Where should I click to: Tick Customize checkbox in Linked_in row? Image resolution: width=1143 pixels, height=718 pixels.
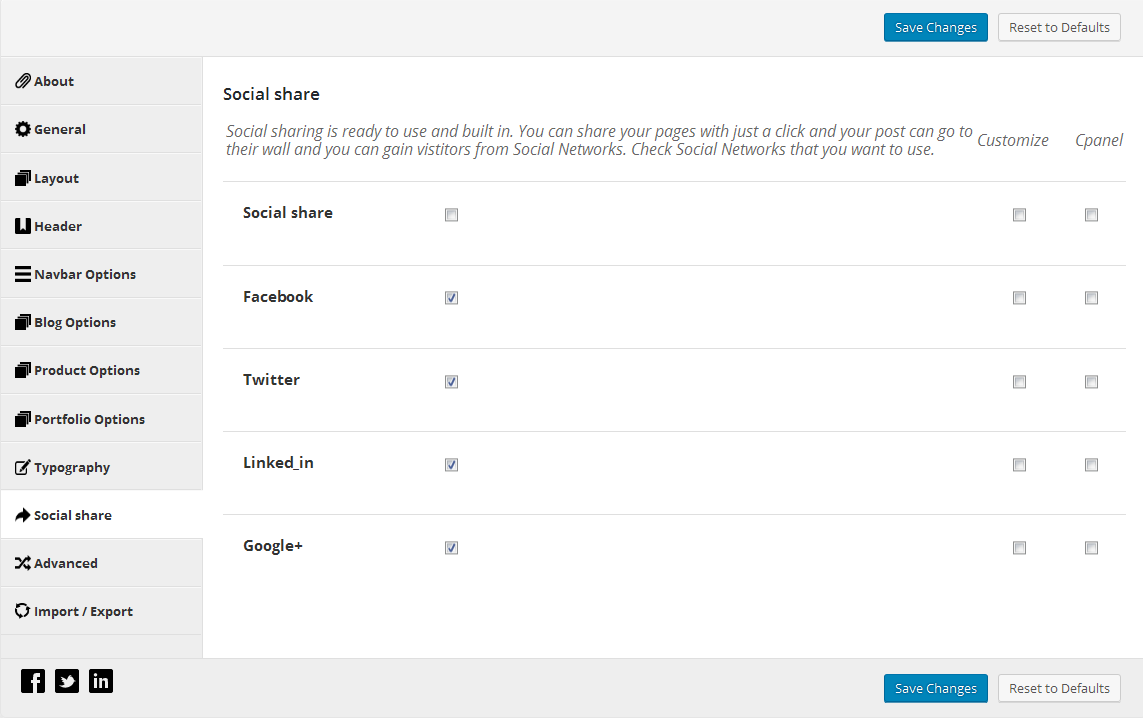coord(1019,464)
